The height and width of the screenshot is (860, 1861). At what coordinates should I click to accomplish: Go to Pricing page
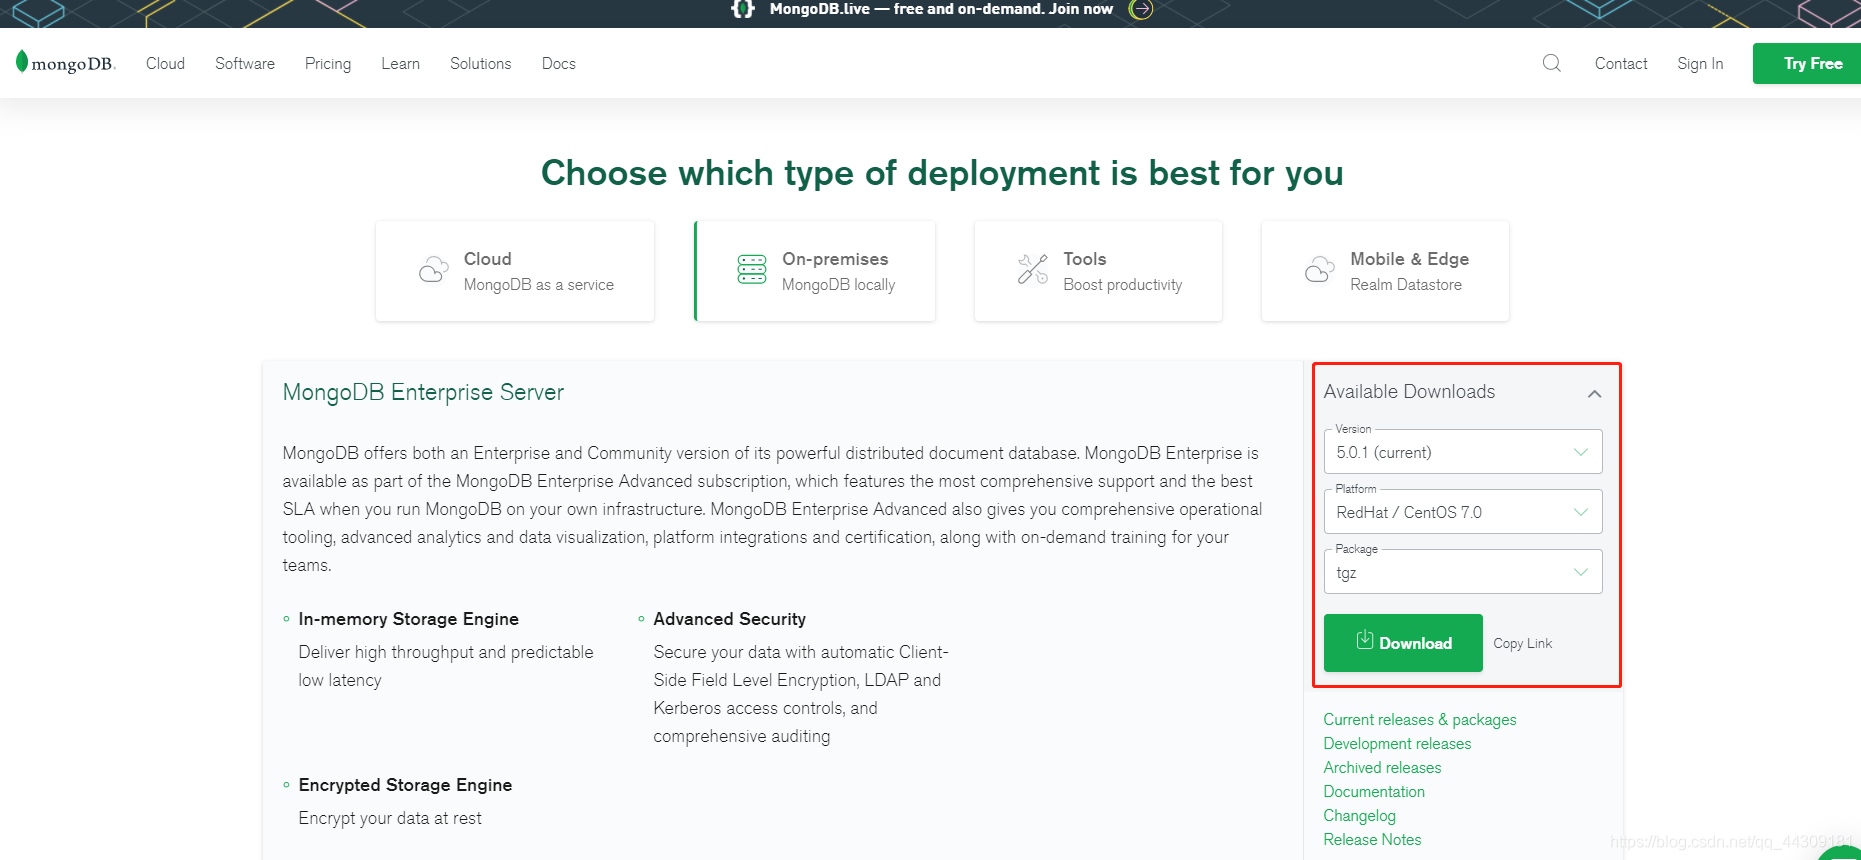click(x=328, y=64)
